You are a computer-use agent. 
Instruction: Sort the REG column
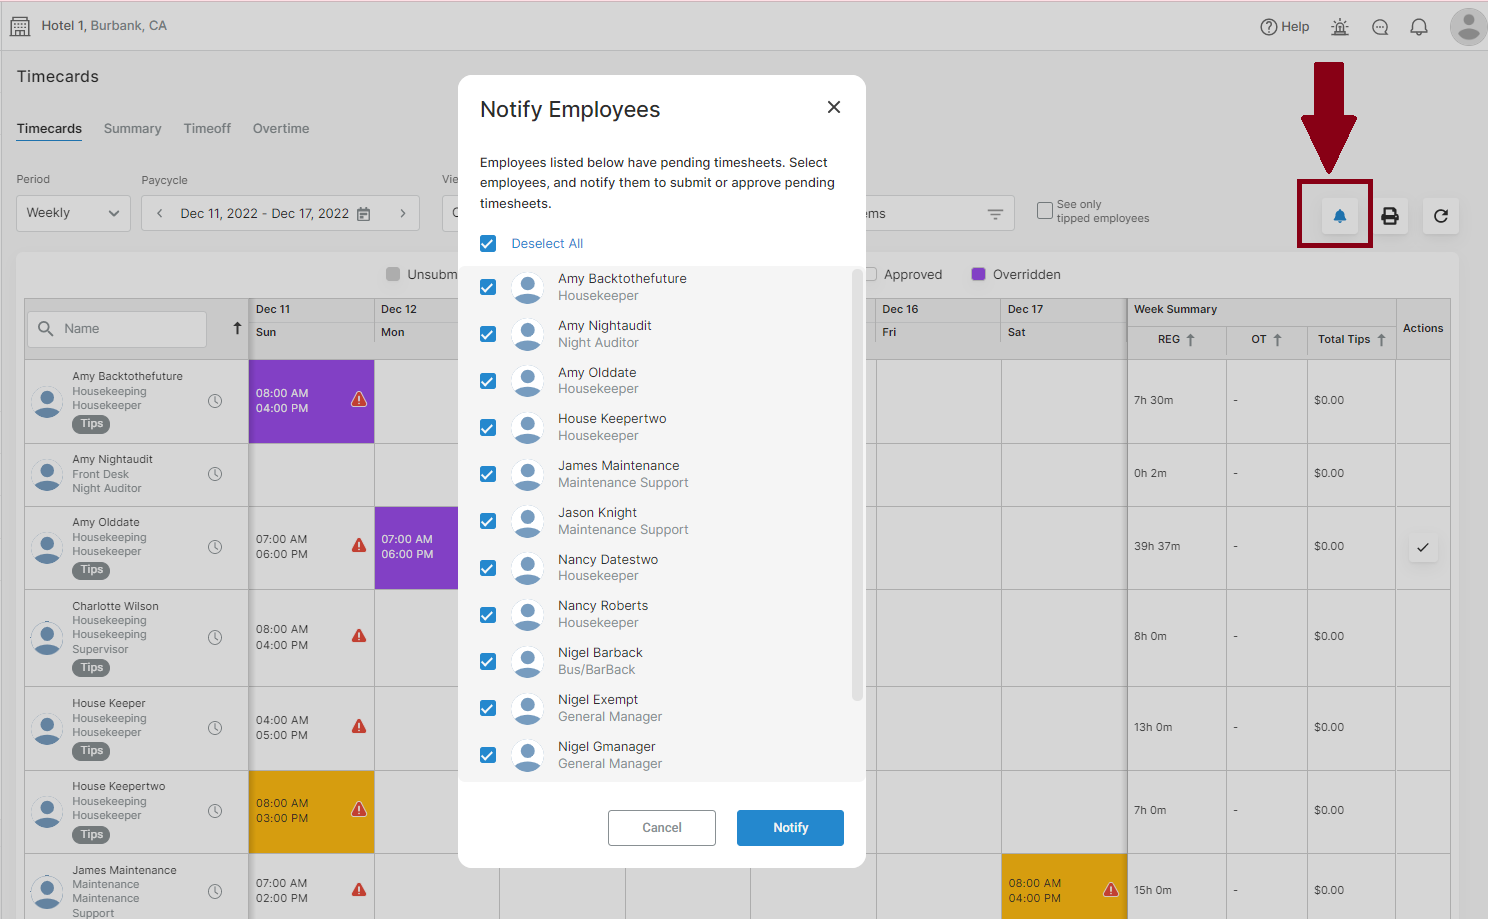(x=1176, y=340)
